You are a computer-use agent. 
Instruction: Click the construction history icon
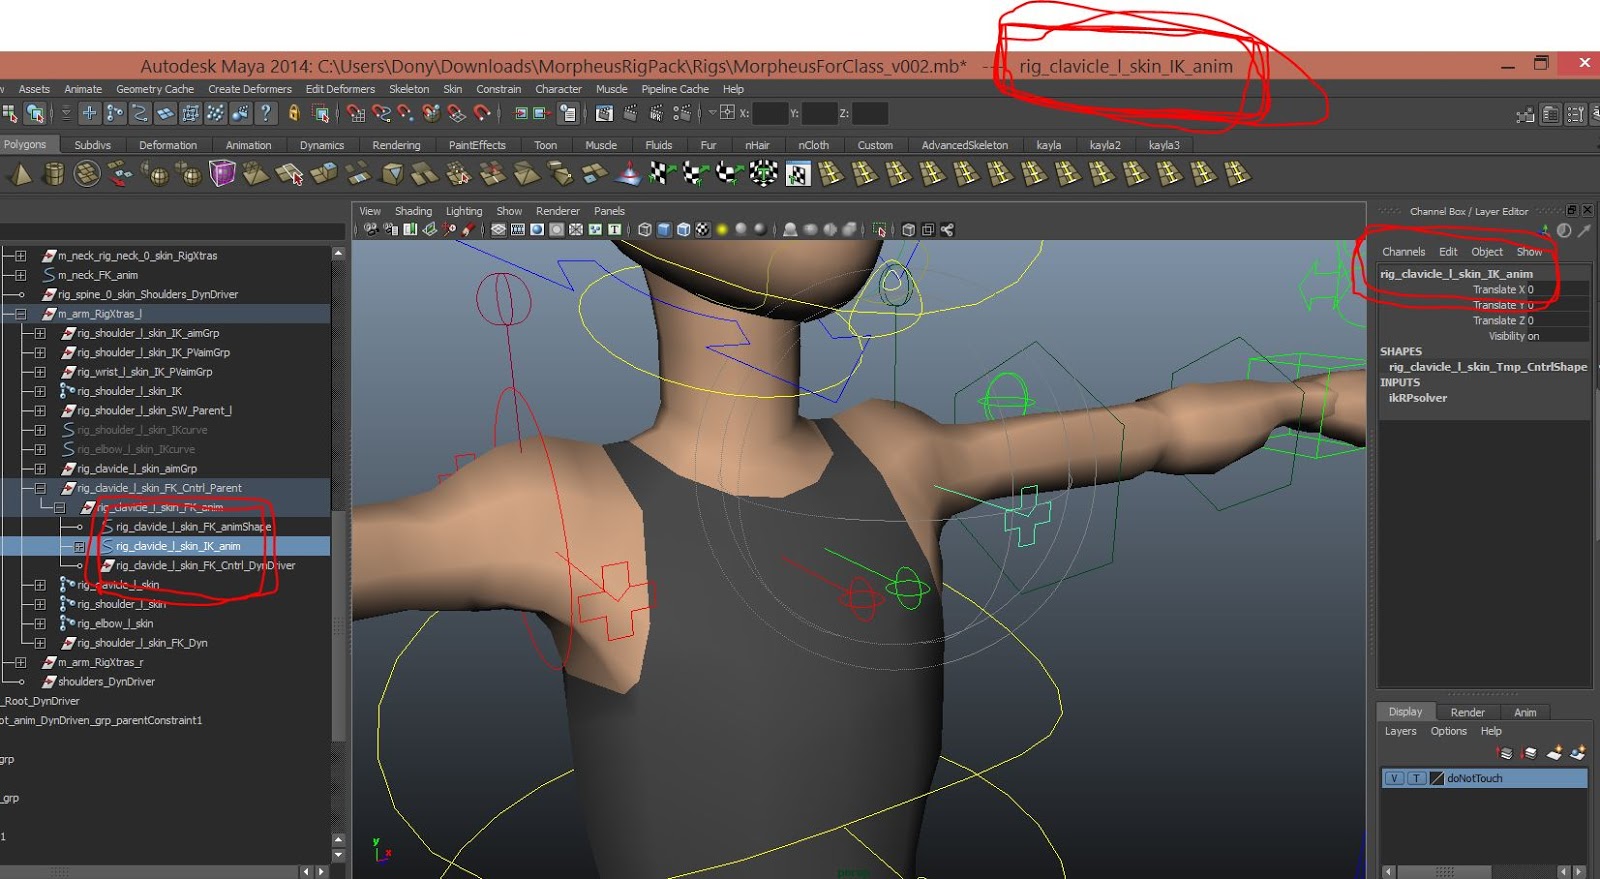[567, 114]
